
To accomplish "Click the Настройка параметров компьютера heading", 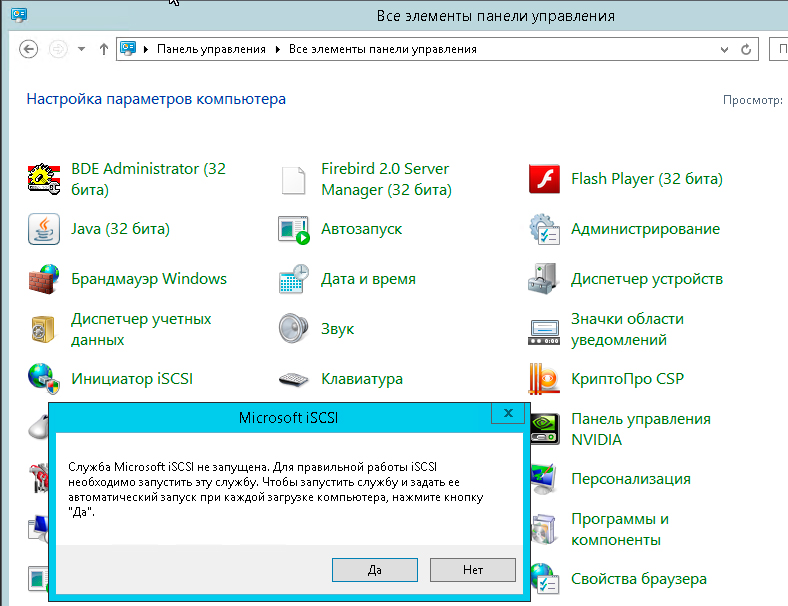I will coord(156,99).
